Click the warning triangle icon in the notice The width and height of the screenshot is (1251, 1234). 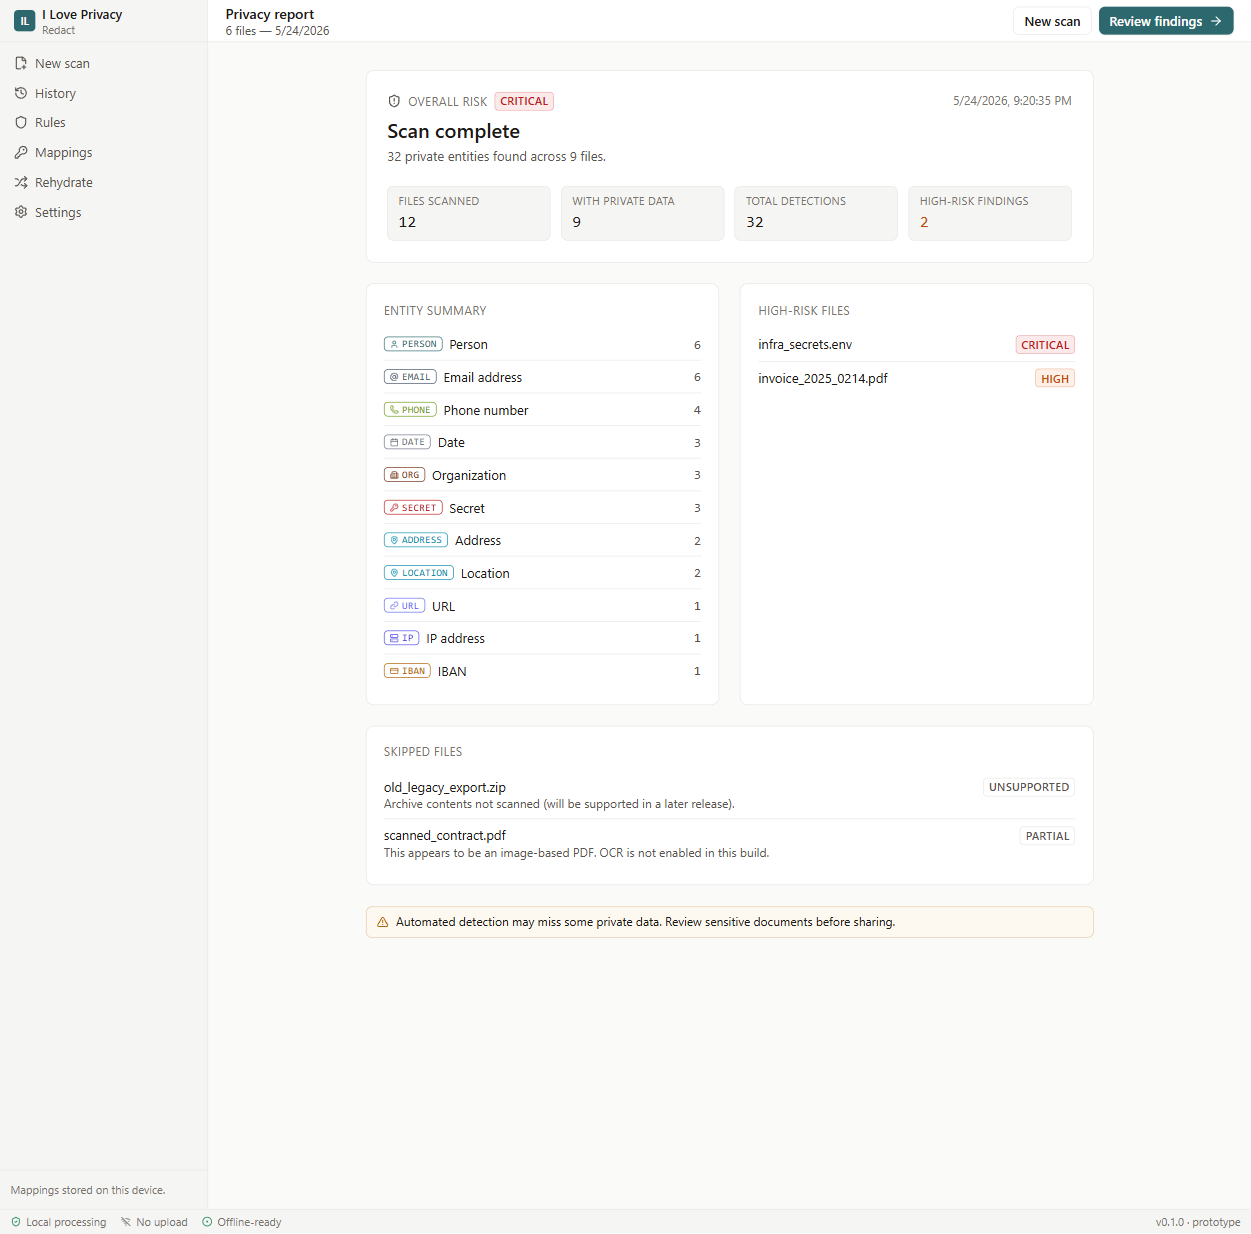pyautogui.click(x=382, y=922)
